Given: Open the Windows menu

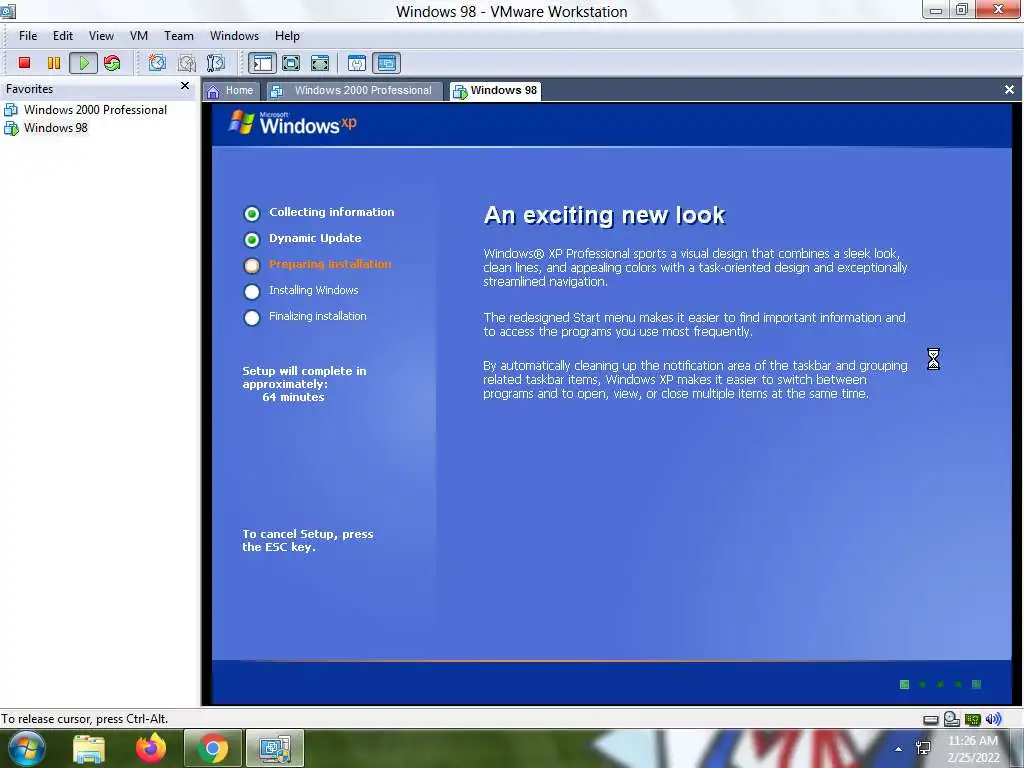Looking at the screenshot, I should 234,36.
